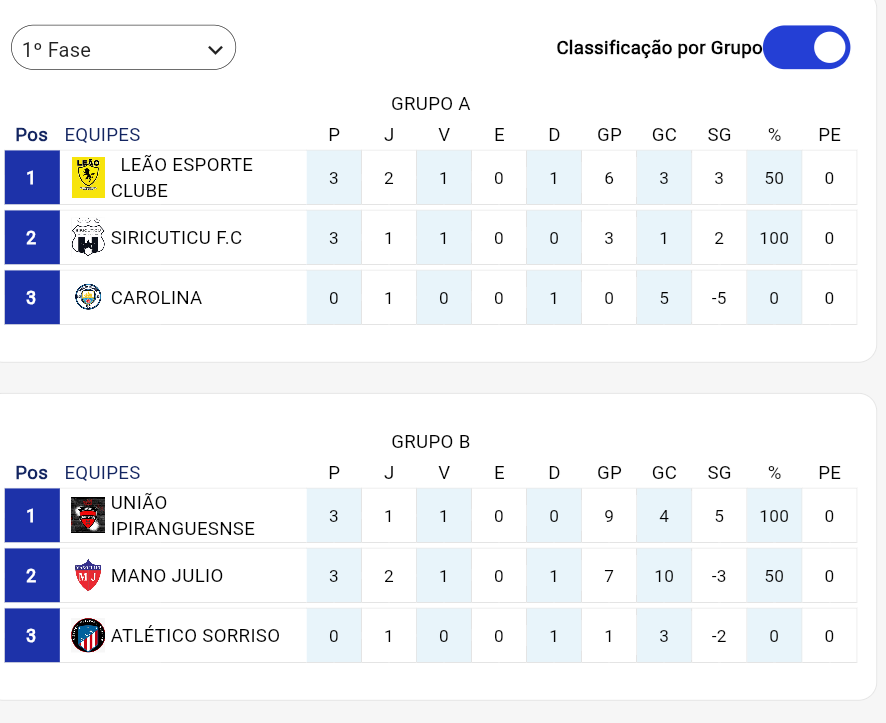
Task: Click the EQUIPES header in Grupo A
Action: coord(102,135)
